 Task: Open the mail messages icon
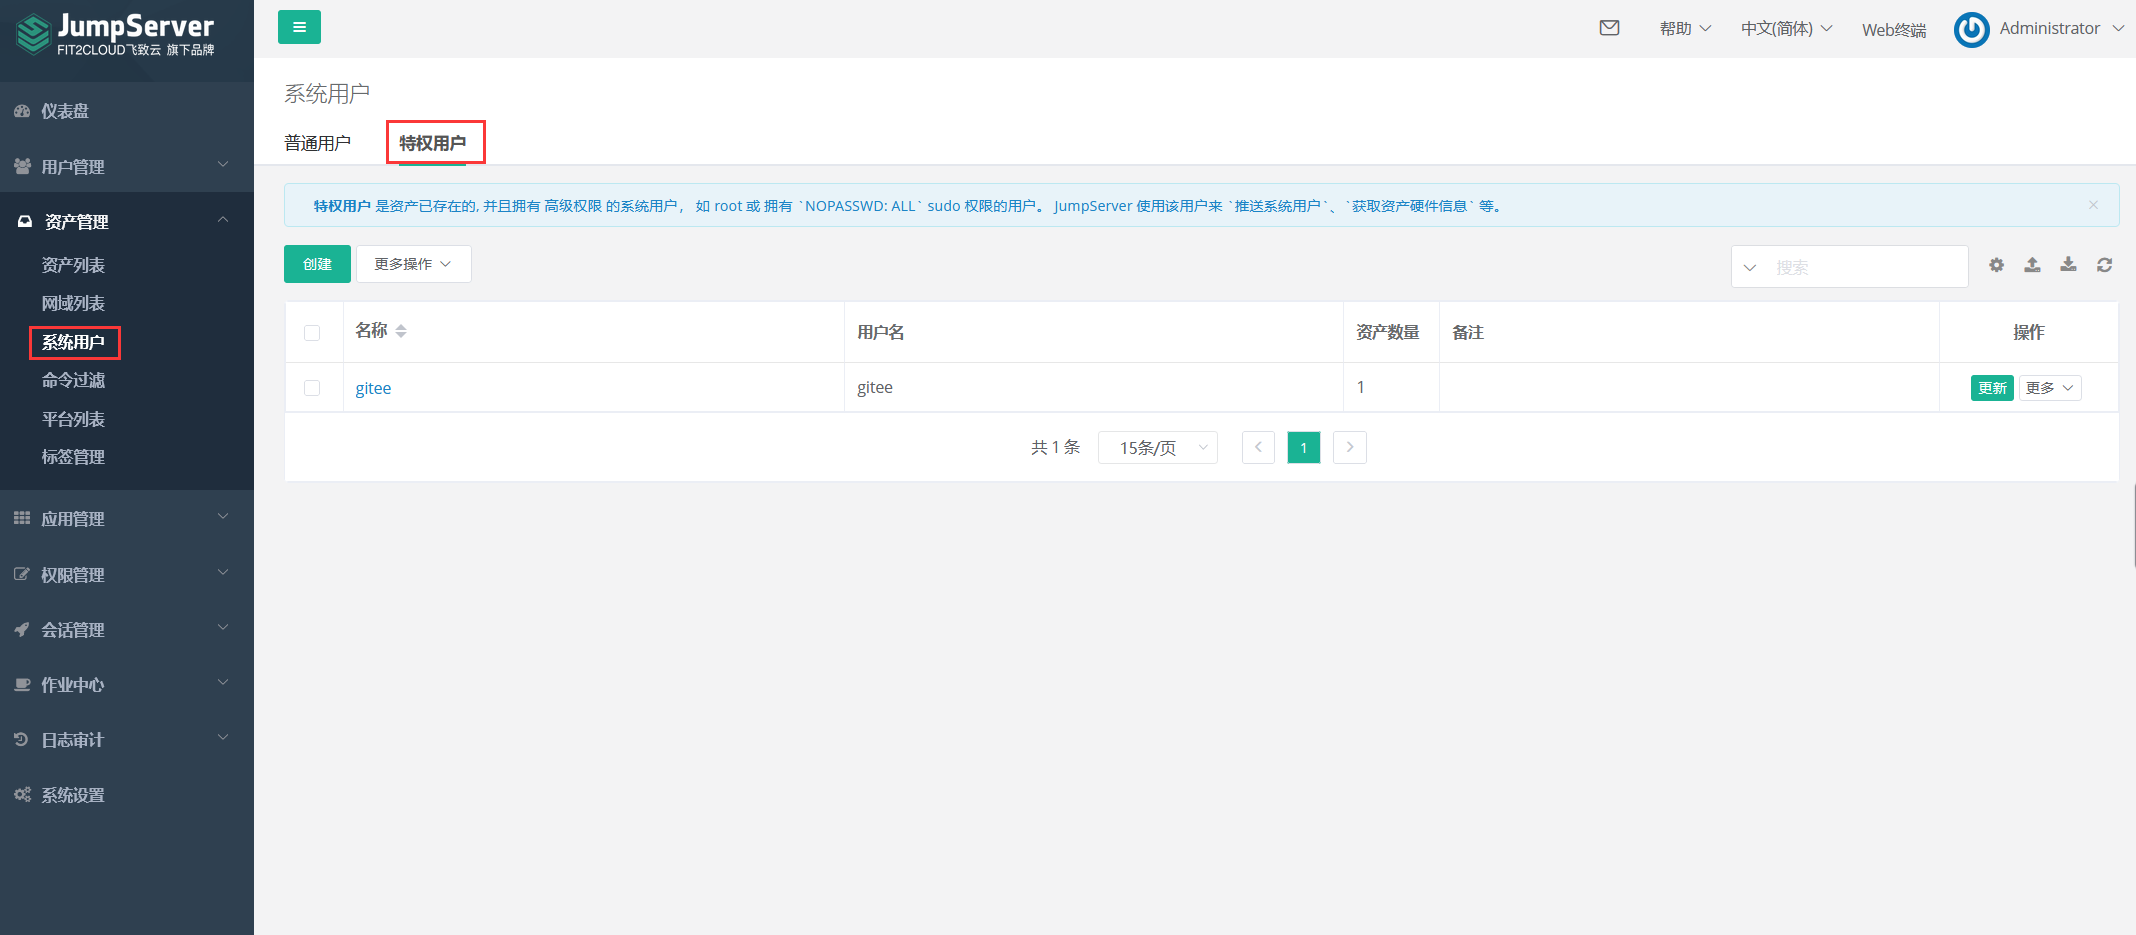pyautogui.click(x=1609, y=28)
